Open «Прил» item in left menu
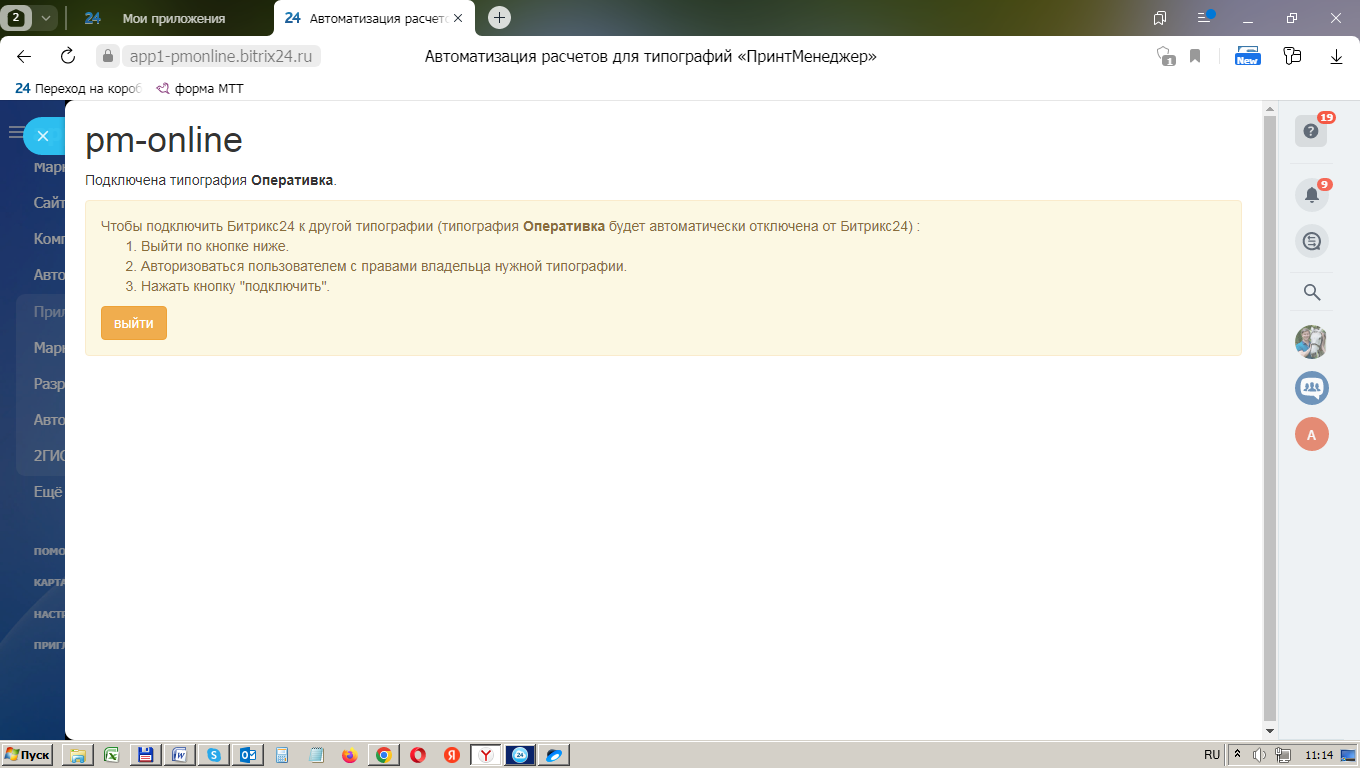Screen dimensions: 1360x768 [49, 312]
